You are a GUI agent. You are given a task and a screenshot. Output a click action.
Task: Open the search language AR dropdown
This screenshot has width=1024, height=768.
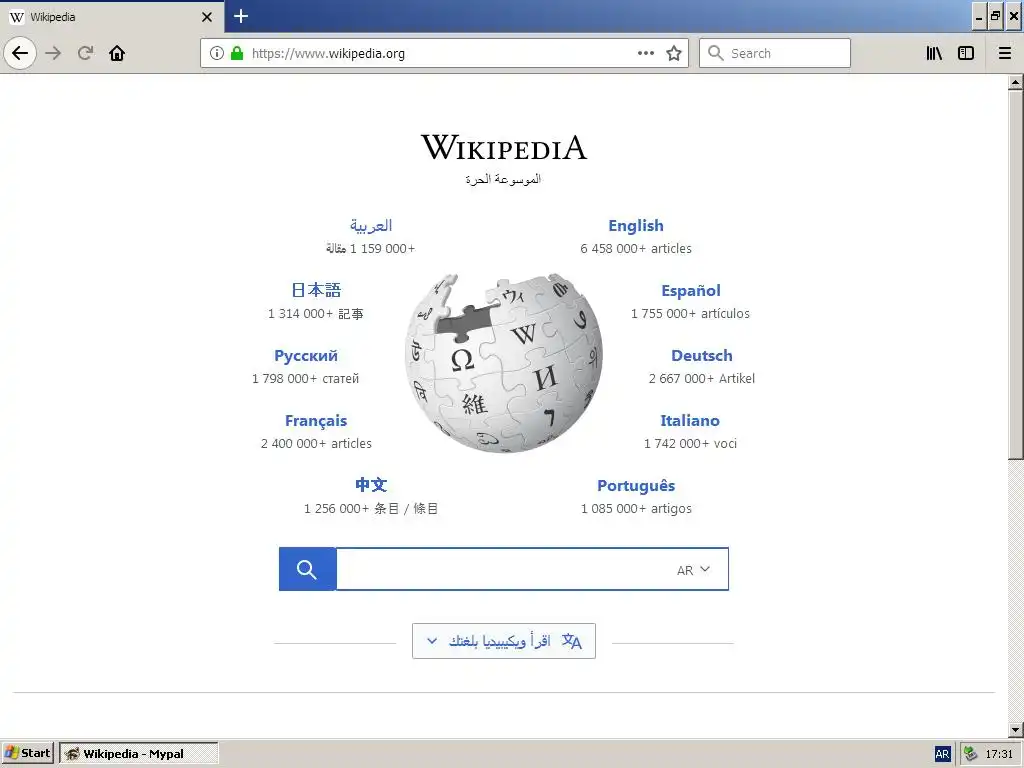coord(694,569)
